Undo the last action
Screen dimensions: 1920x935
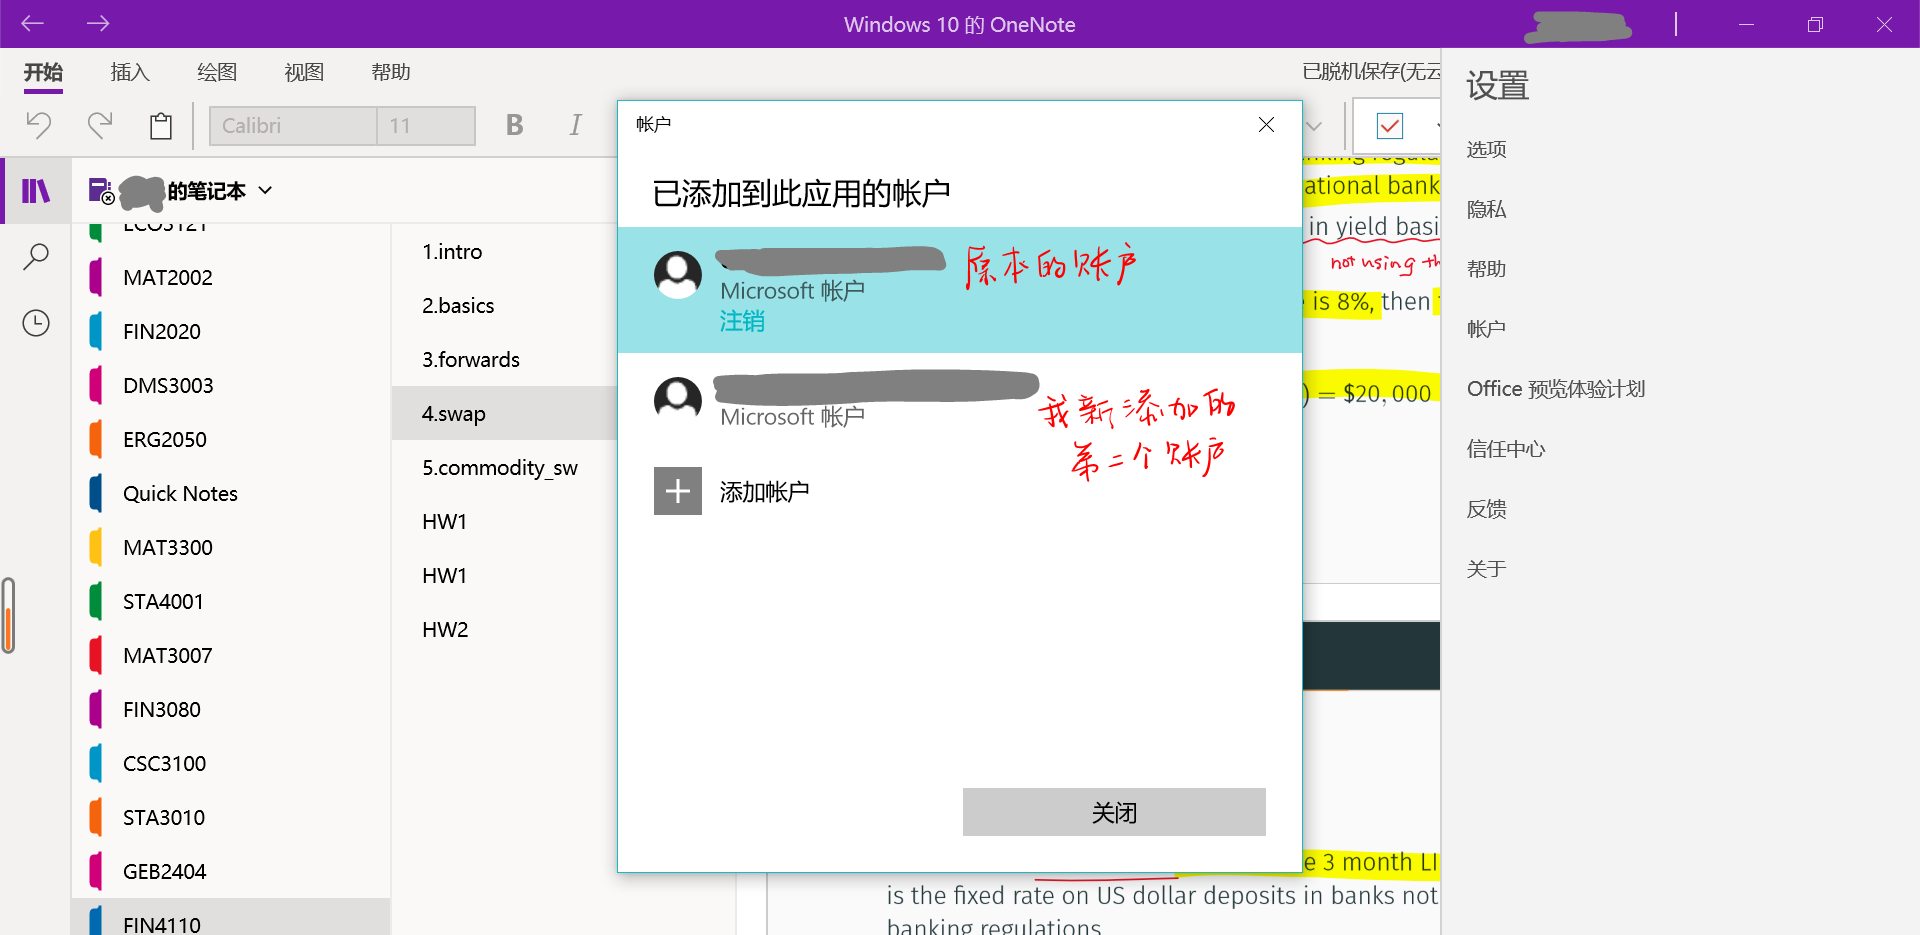point(38,125)
